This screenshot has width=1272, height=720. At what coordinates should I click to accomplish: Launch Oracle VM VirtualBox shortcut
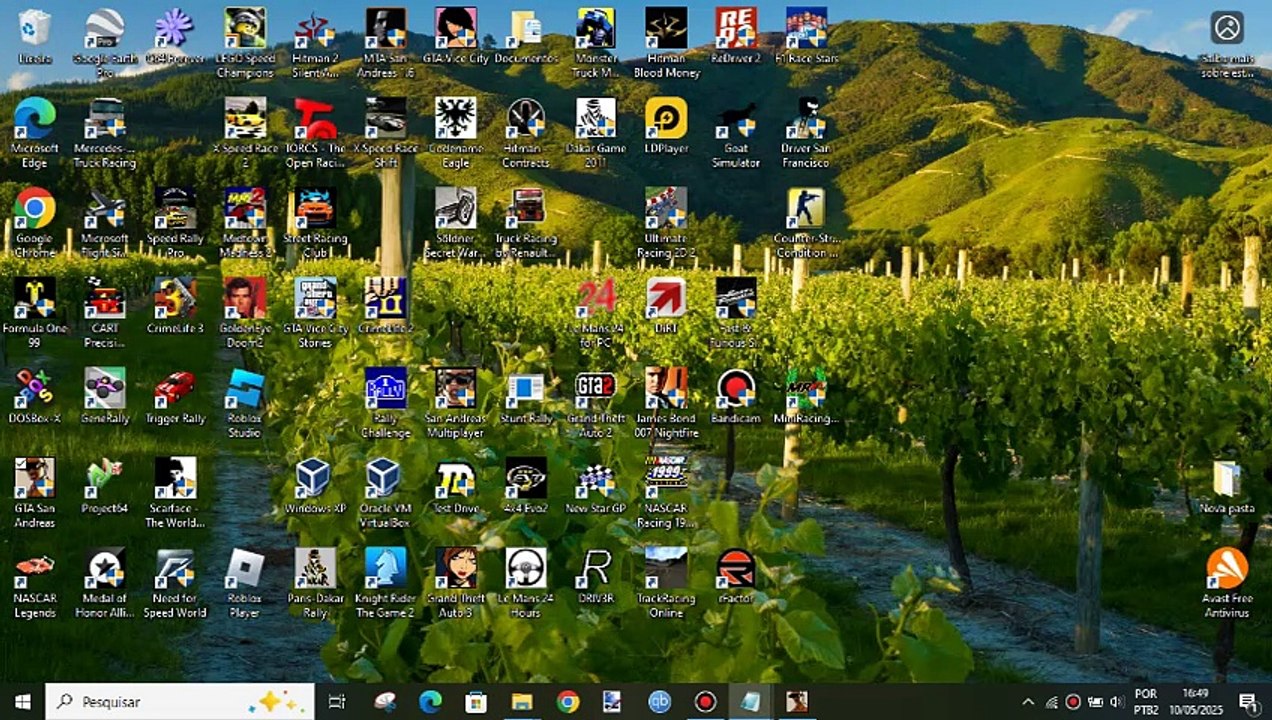coord(385,492)
